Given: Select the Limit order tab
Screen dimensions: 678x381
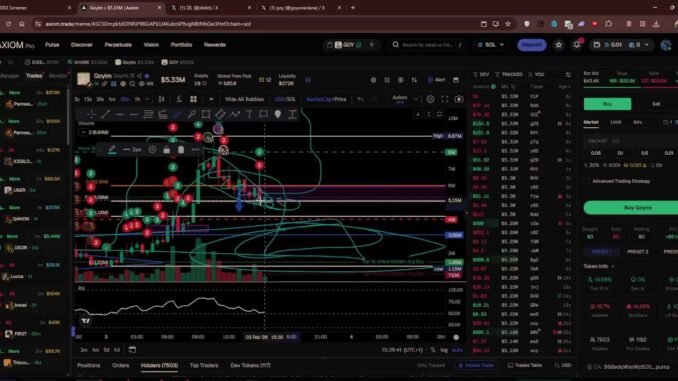Looking at the screenshot, I should (x=615, y=122).
